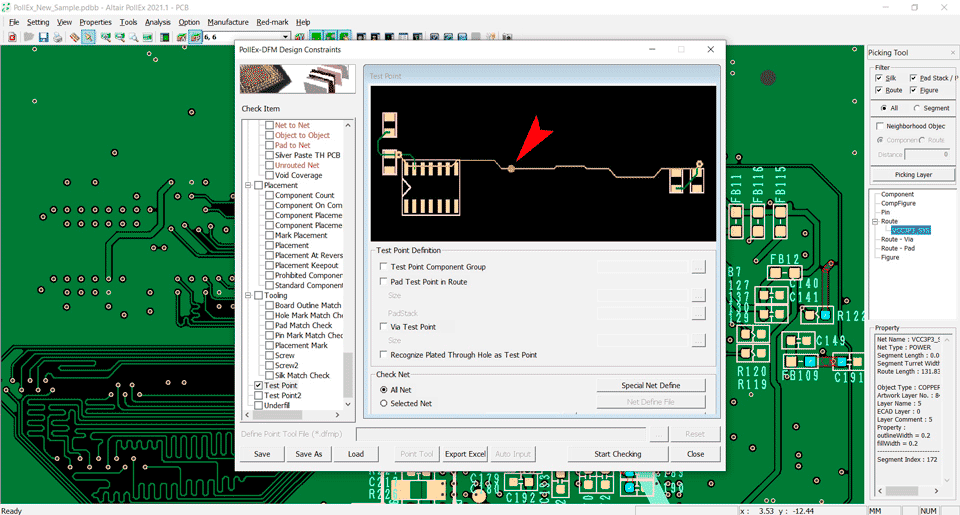Click the PollEx-DFM dialog header thumbnail image
This screenshot has height=515, width=960.
(x=298, y=78)
